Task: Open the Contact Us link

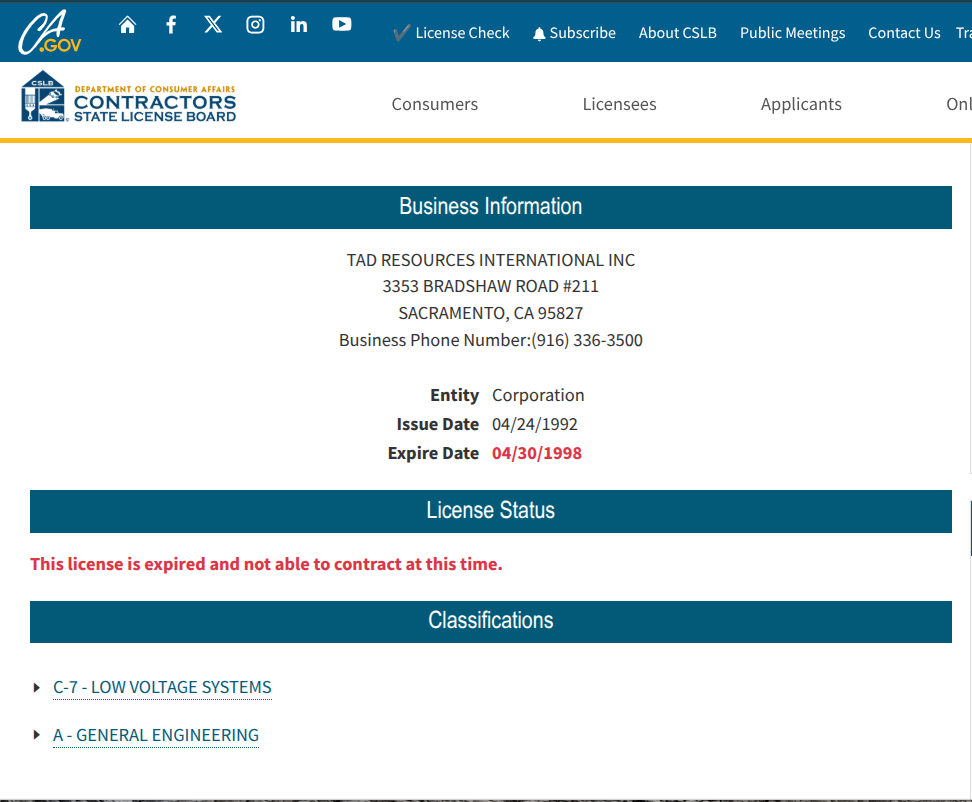Action: (904, 33)
